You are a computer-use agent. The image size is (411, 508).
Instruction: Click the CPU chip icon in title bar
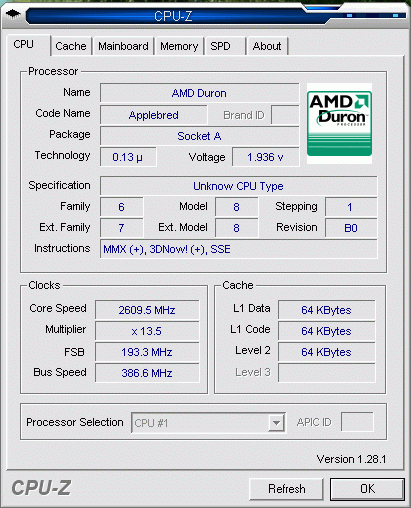coord(13,15)
